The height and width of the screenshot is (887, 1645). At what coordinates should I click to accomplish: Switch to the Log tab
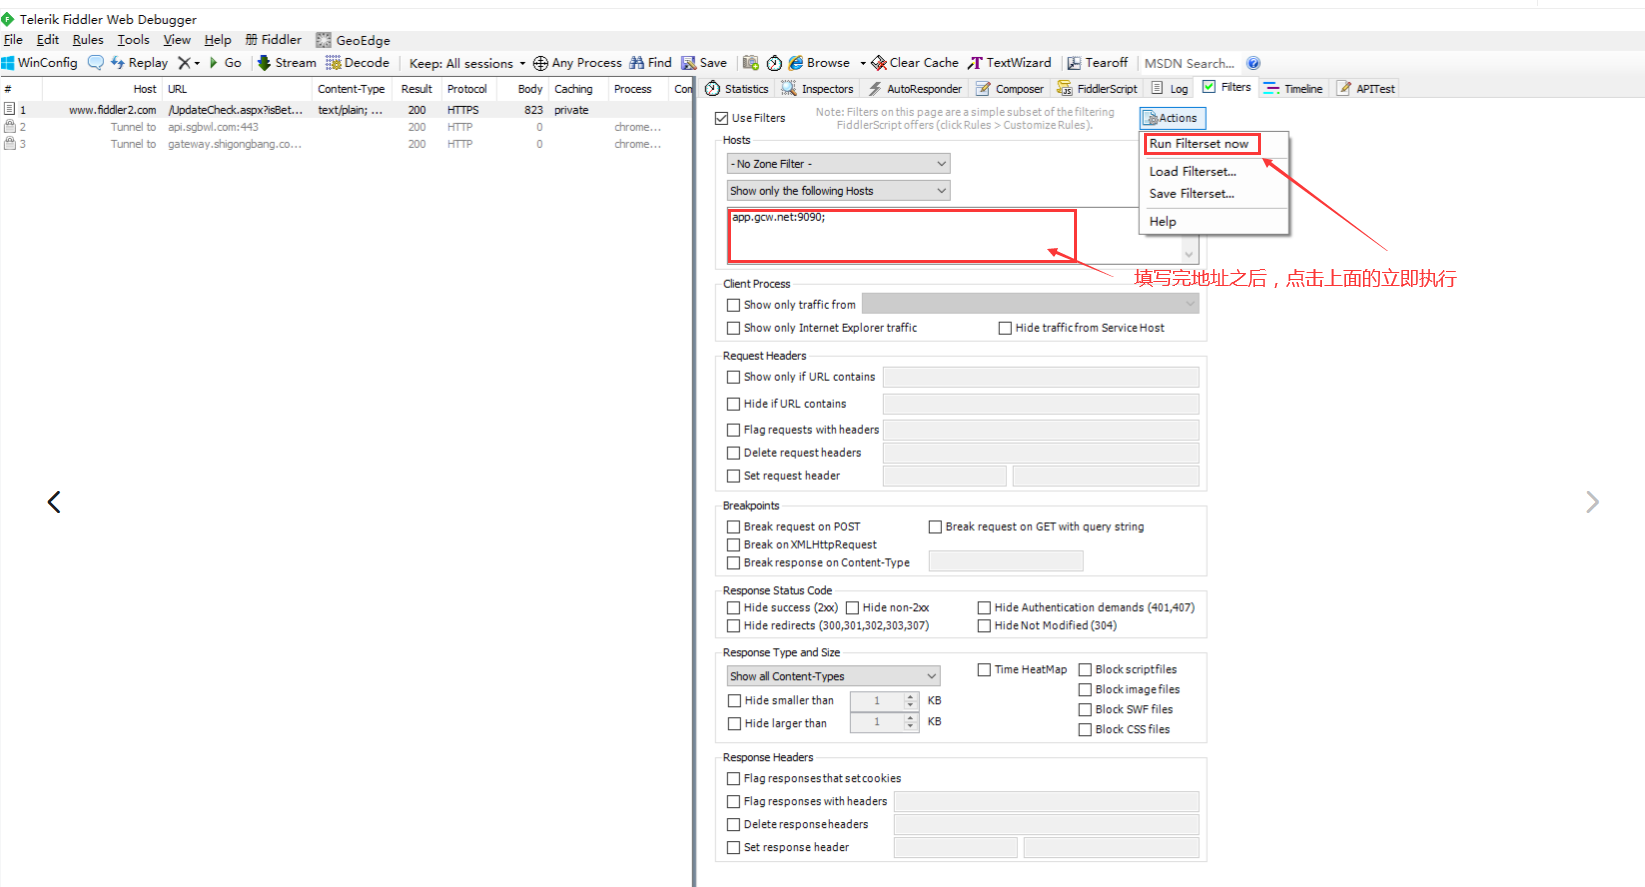1170,88
